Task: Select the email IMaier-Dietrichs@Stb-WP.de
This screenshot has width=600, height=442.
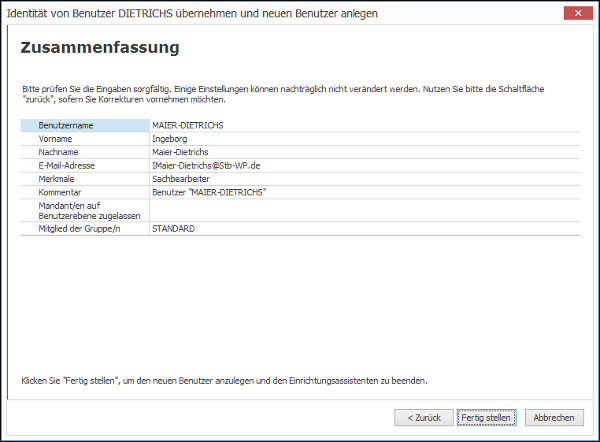Action: click(206, 166)
